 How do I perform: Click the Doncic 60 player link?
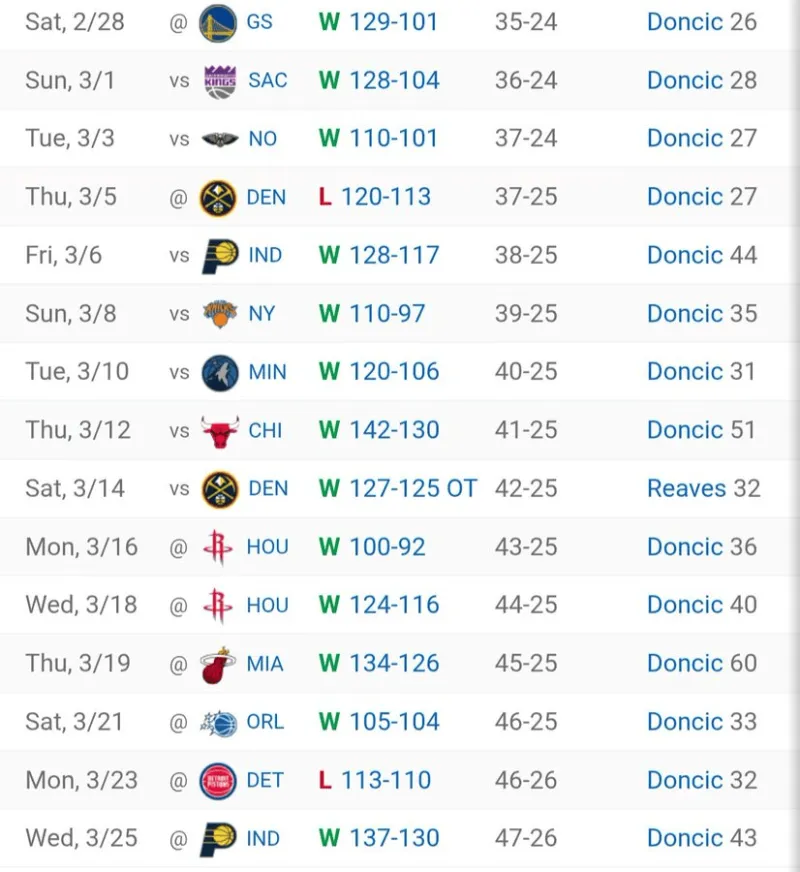click(701, 664)
